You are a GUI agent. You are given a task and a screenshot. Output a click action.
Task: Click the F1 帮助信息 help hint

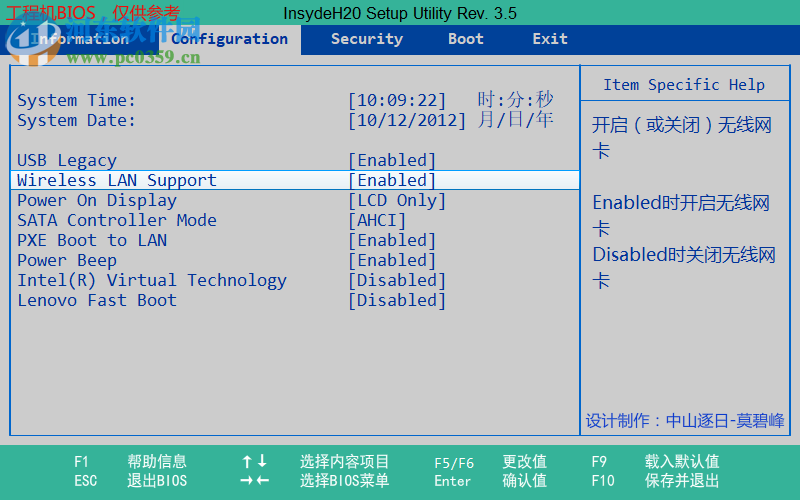(x=130, y=462)
